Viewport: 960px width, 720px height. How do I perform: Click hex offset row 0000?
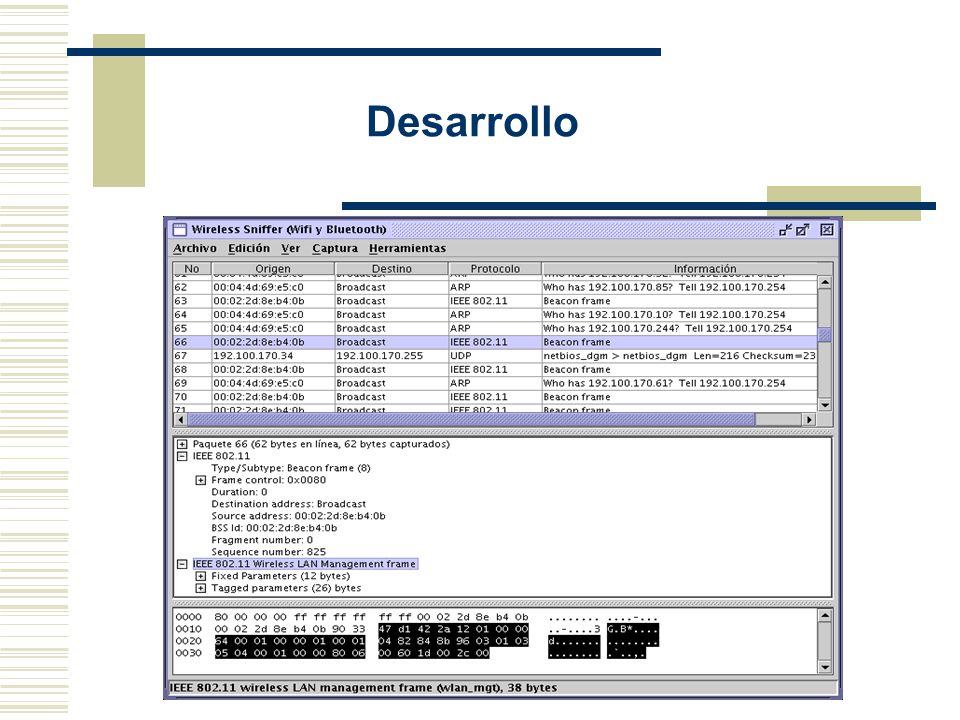pos(189,617)
